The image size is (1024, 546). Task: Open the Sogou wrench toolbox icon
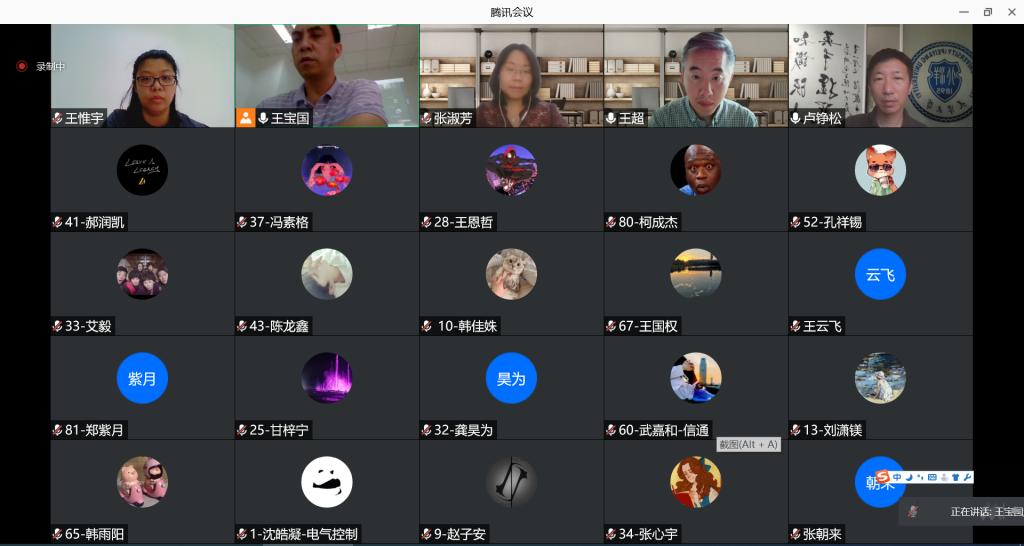pyautogui.click(x=967, y=477)
